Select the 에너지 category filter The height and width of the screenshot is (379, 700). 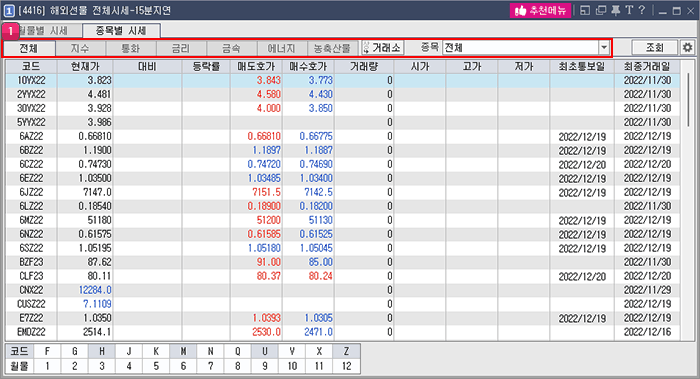click(x=282, y=48)
